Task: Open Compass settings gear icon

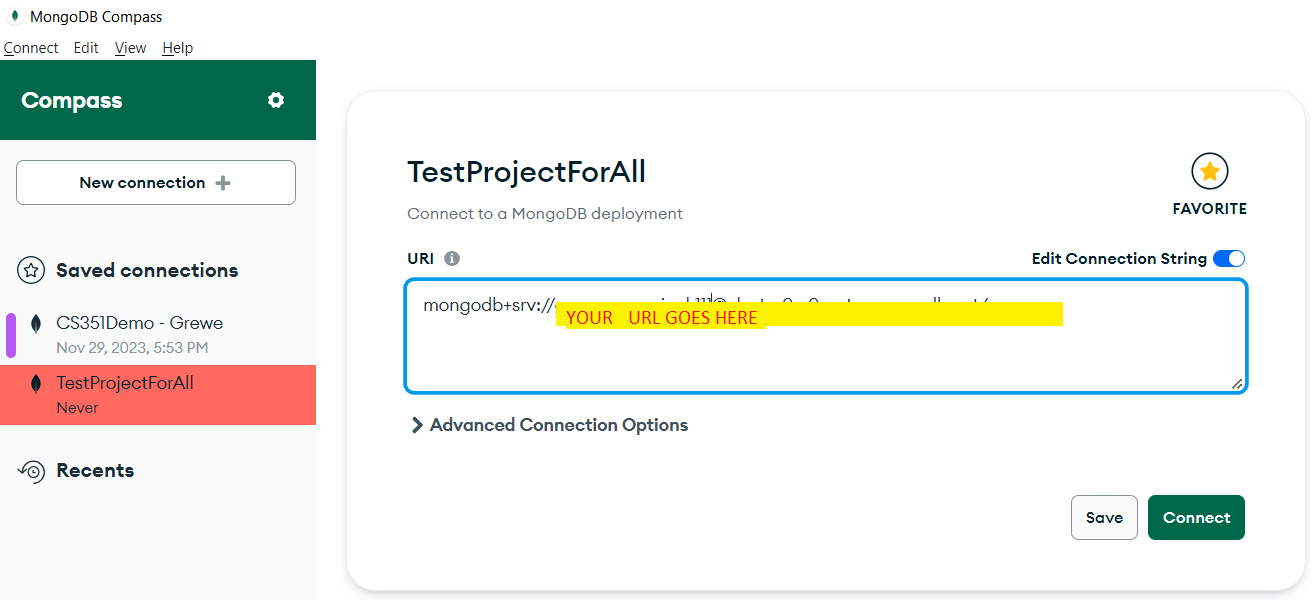Action: pos(276,100)
